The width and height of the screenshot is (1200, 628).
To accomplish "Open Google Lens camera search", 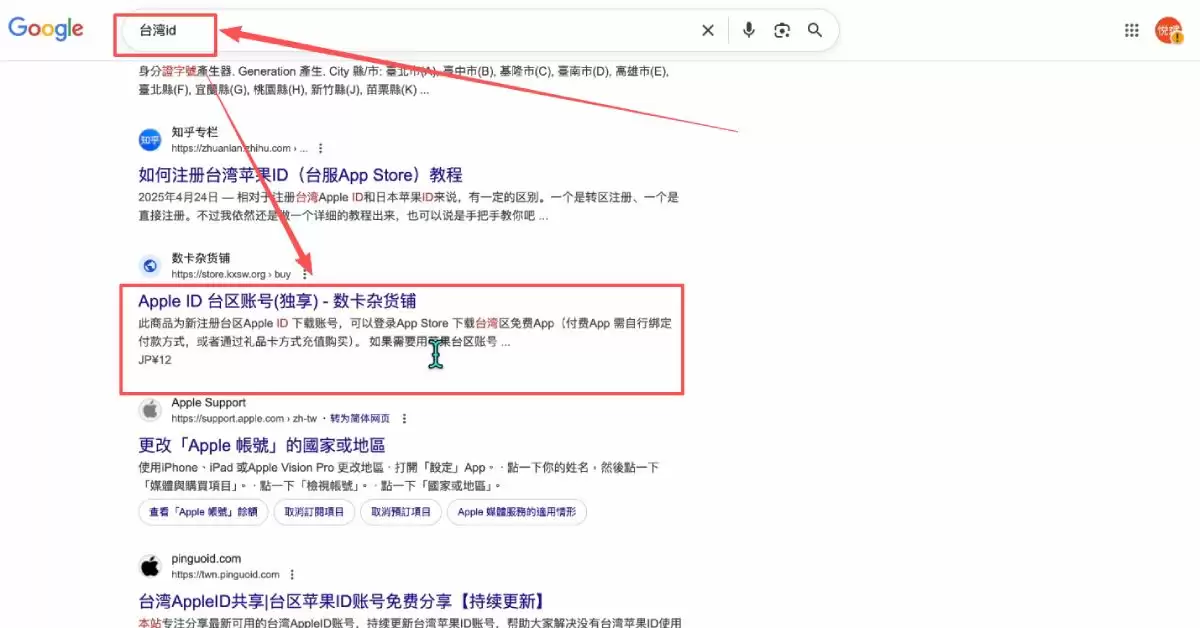I will pos(782,30).
